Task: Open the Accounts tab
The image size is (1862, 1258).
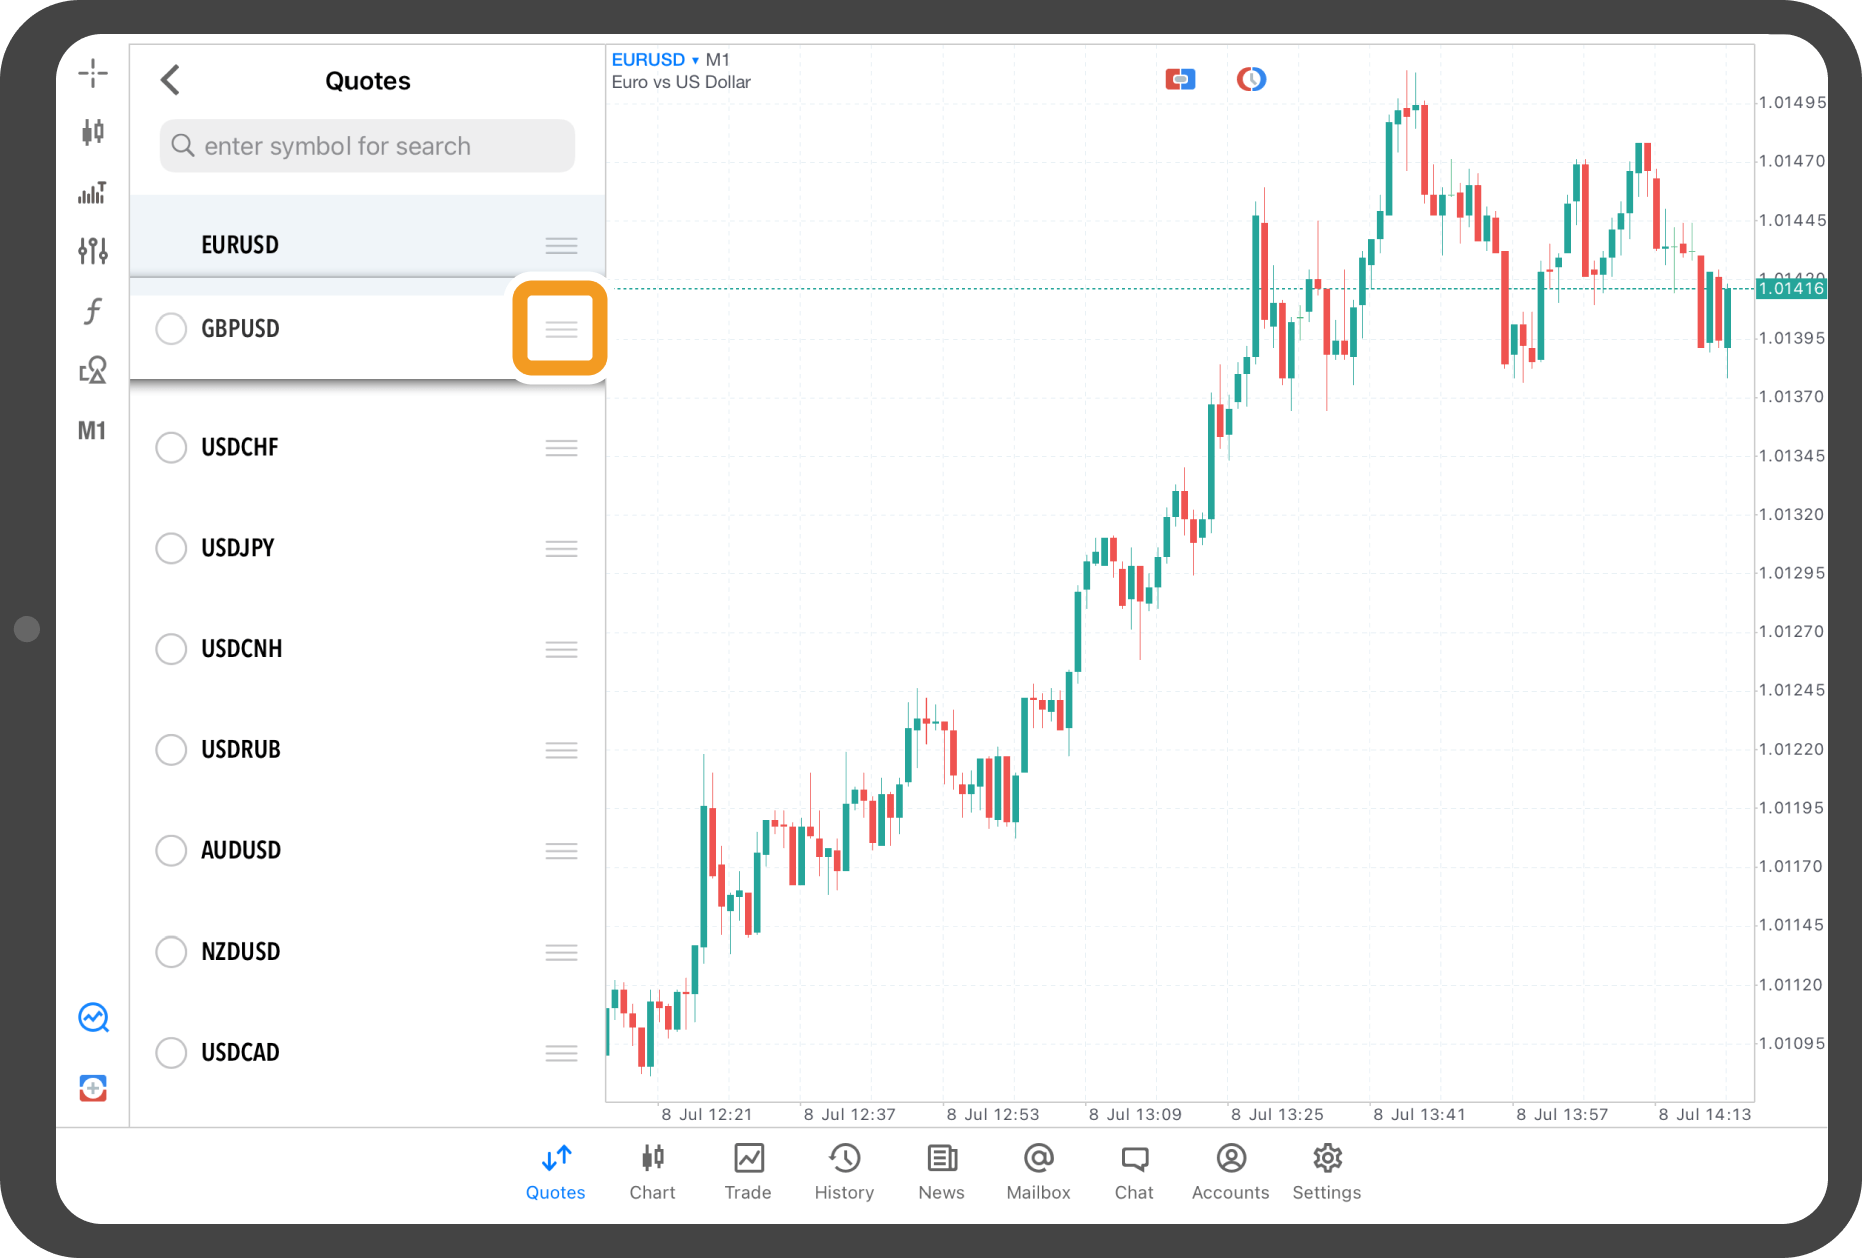Action: coord(1230,1171)
